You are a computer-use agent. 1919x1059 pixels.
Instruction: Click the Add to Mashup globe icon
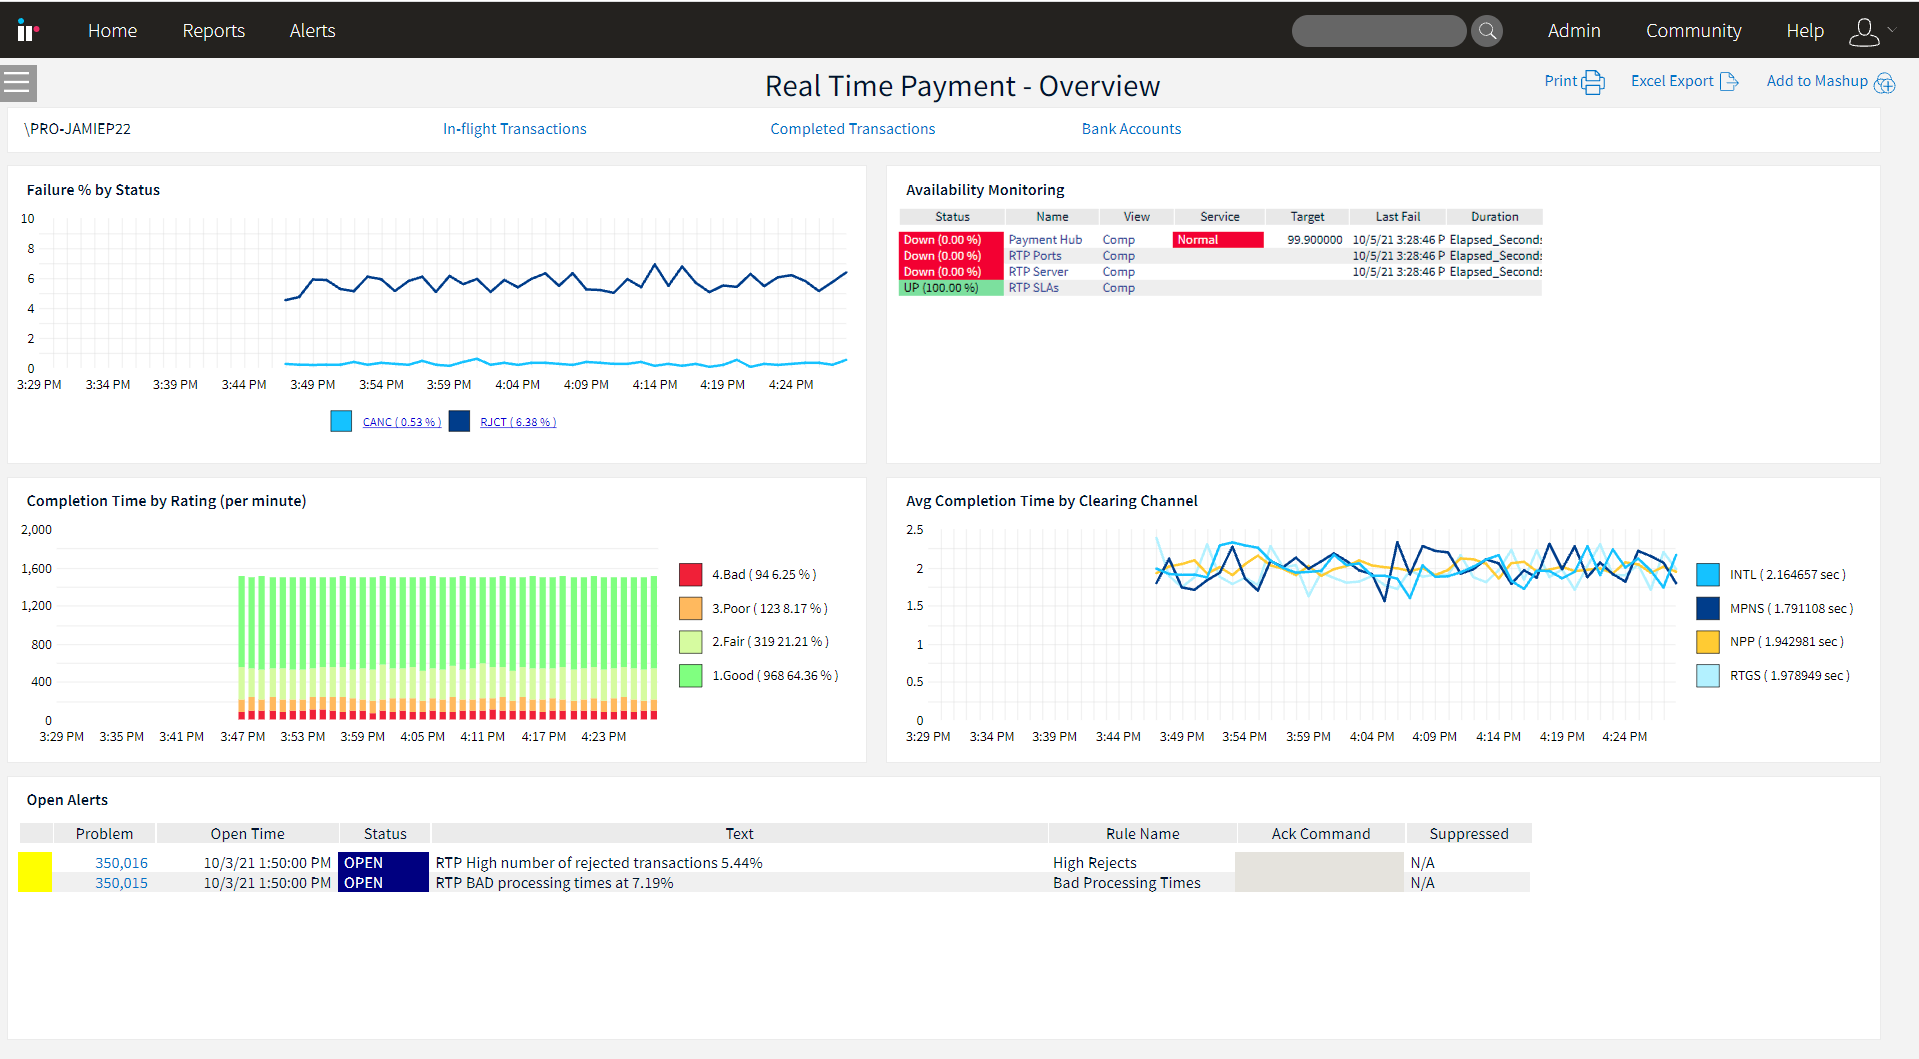(x=1885, y=83)
